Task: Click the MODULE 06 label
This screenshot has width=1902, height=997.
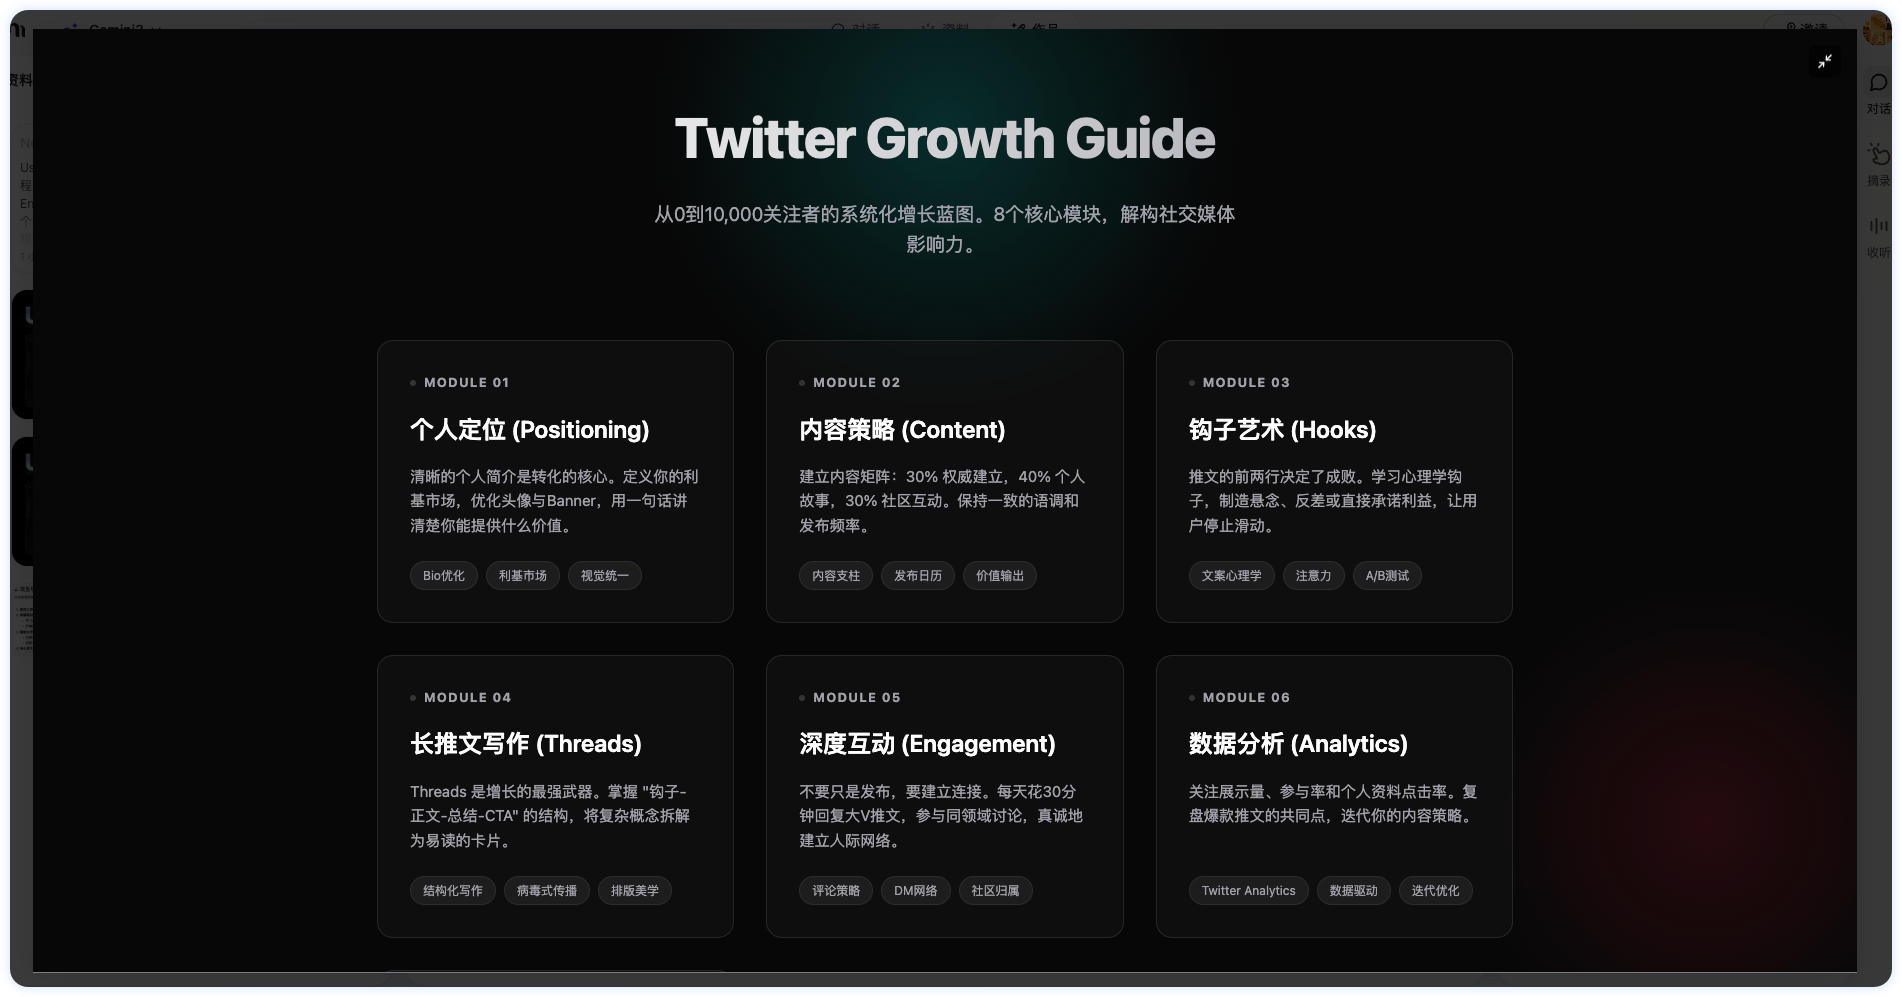Action: coord(1246,697)
